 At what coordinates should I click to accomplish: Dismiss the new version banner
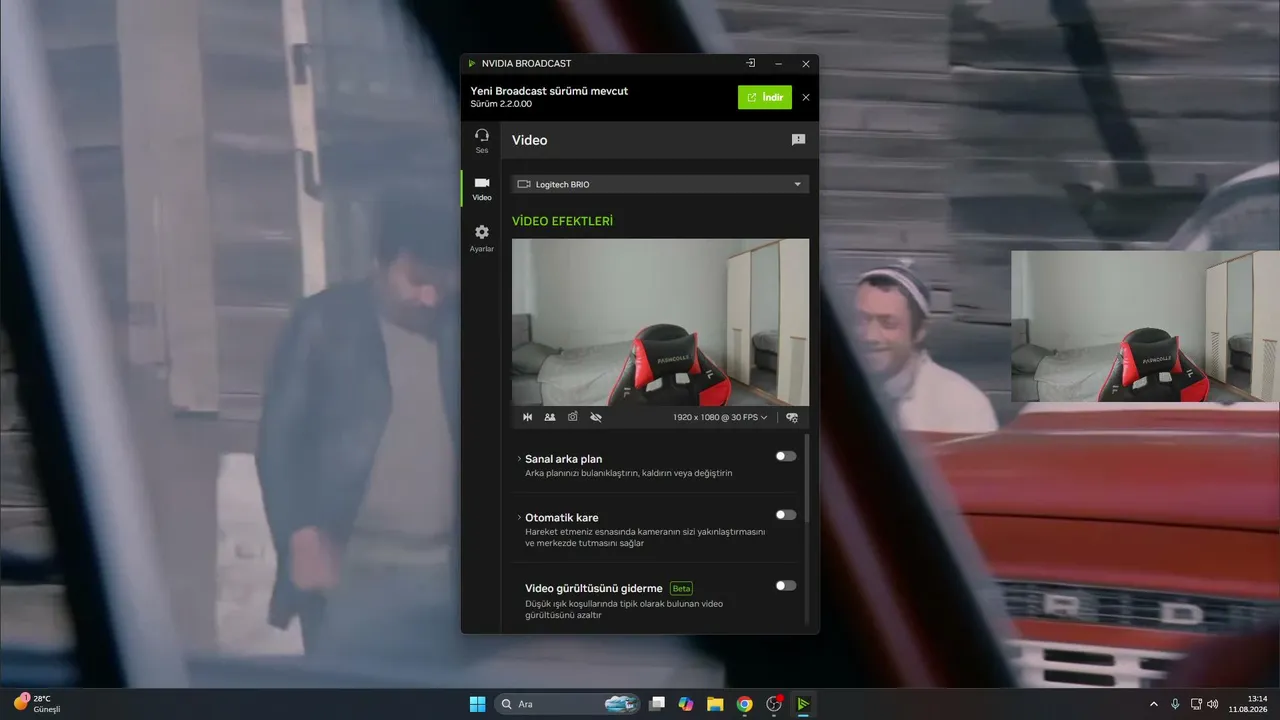(x=806, y=97)
